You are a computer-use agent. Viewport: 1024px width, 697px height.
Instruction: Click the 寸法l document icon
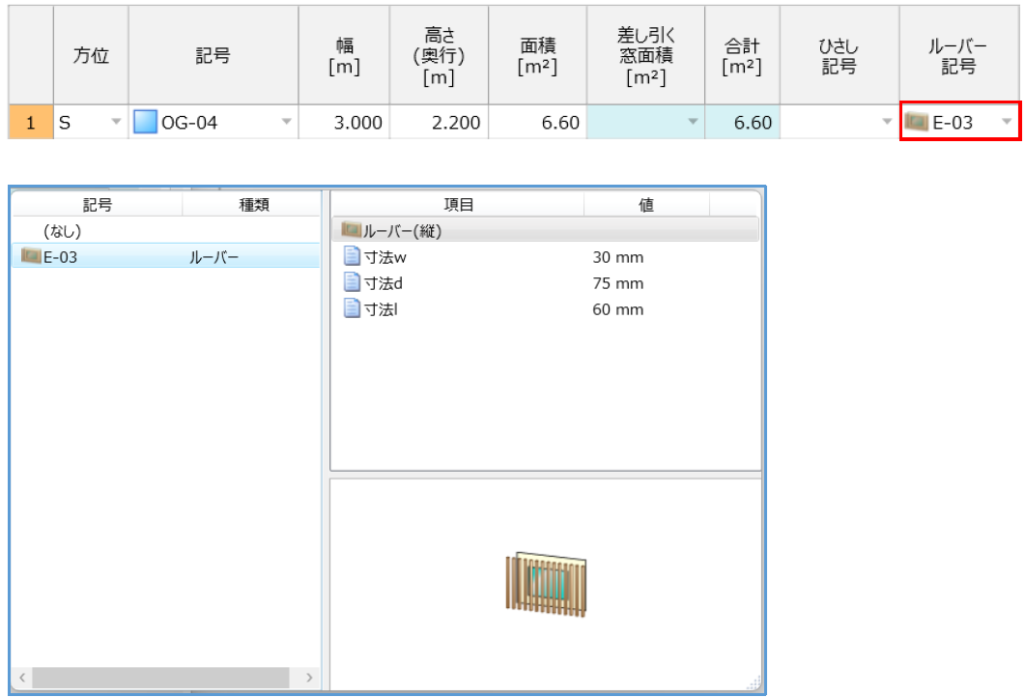pyautogui.click(x=351, y=309)
